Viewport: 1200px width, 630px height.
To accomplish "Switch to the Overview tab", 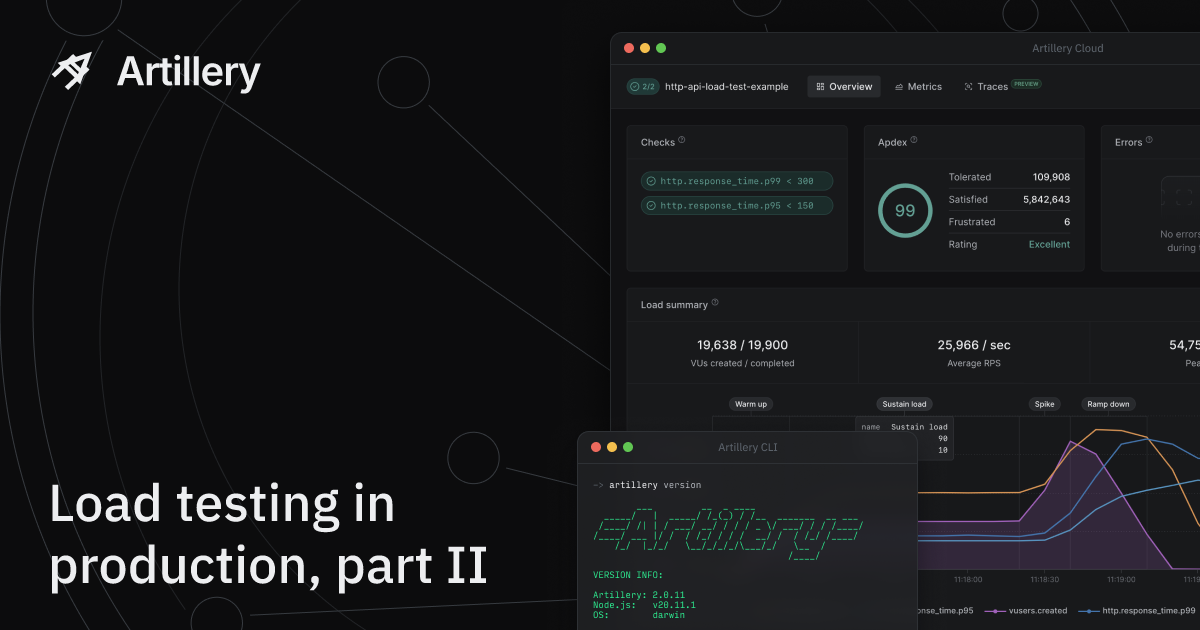I will coord(844,87).
